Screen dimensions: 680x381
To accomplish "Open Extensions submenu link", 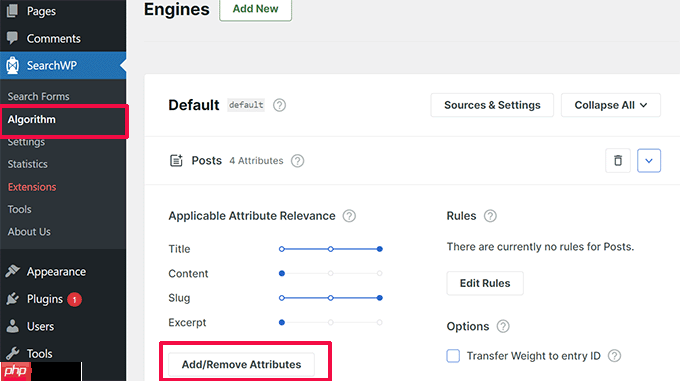I will [32, 187].
